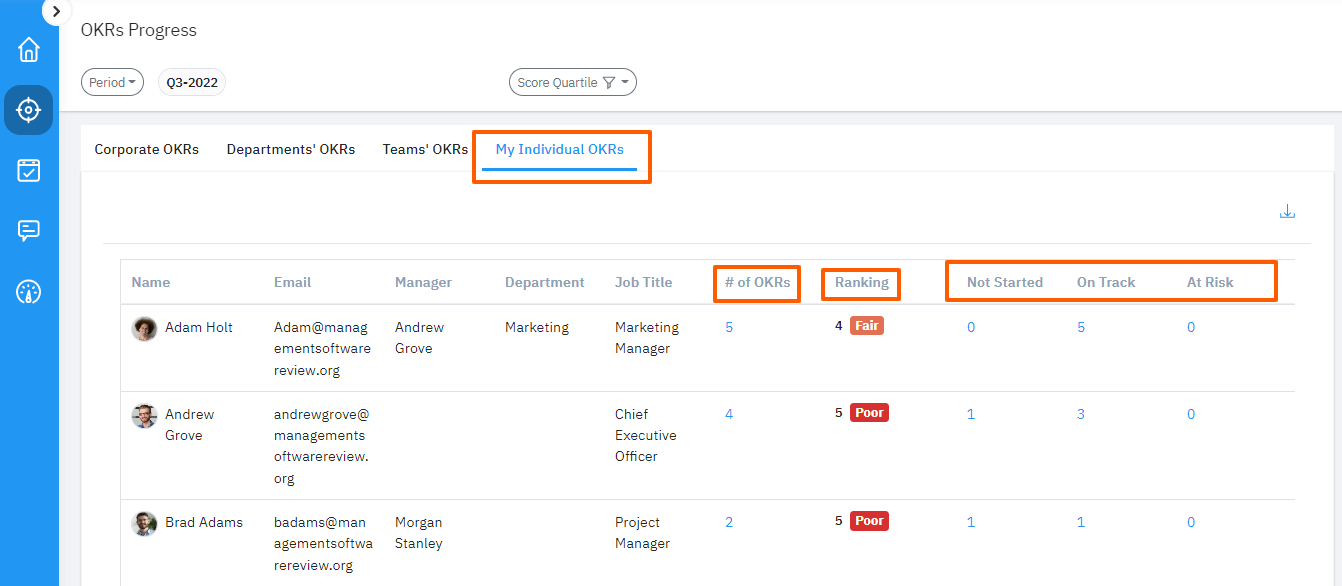
Task: Open the Home dashboard from the sidebar
Action: pos(28,48)
